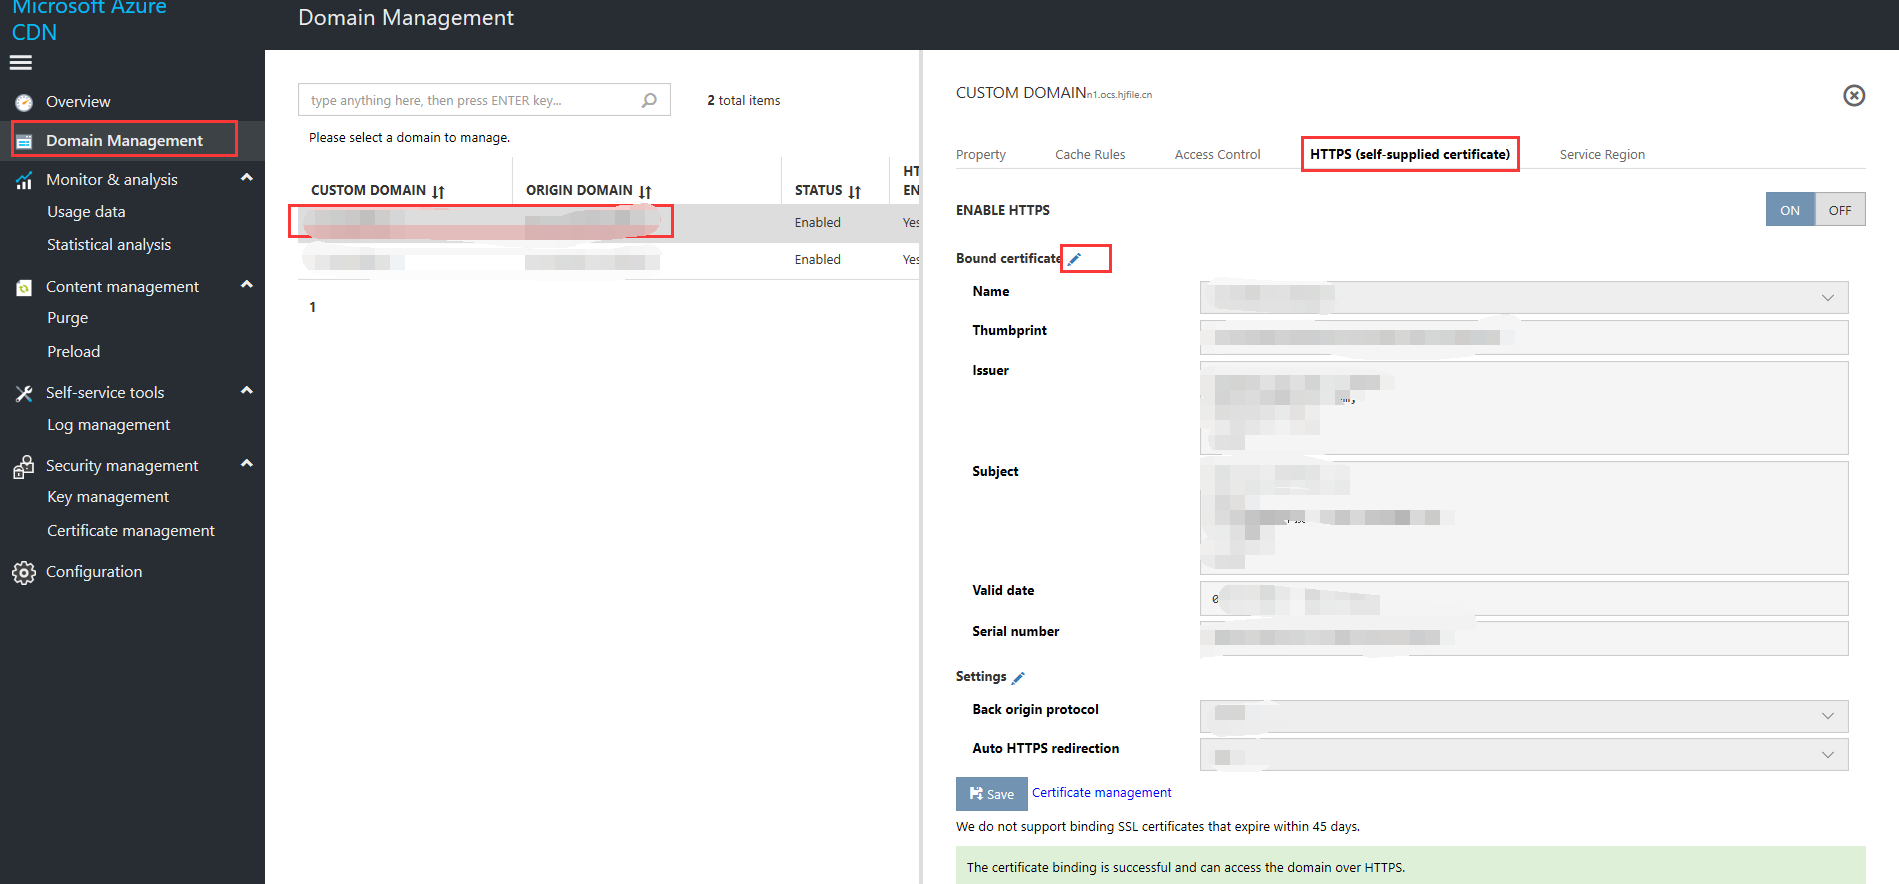Turn Enable HTTPS to ON
1899x884 pixels.
[x=1790, y=210]
